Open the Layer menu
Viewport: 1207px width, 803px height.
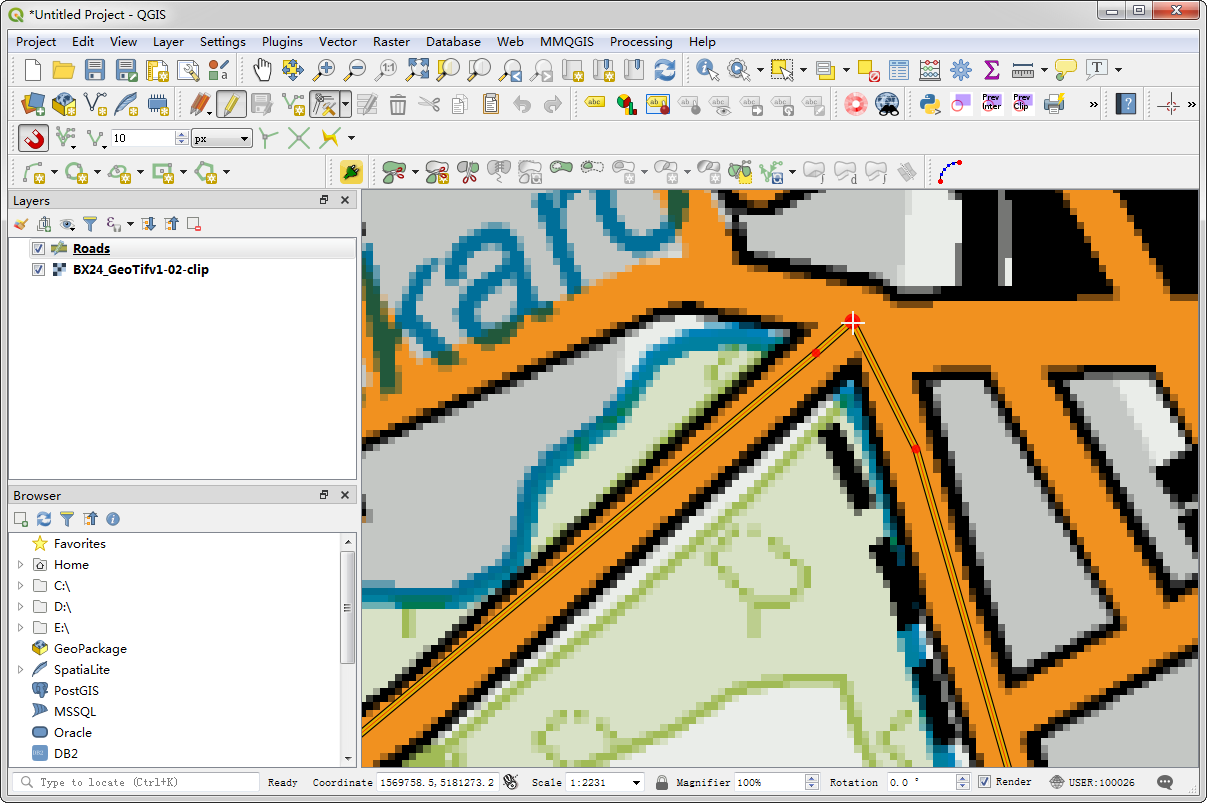(x=168, y=42)
